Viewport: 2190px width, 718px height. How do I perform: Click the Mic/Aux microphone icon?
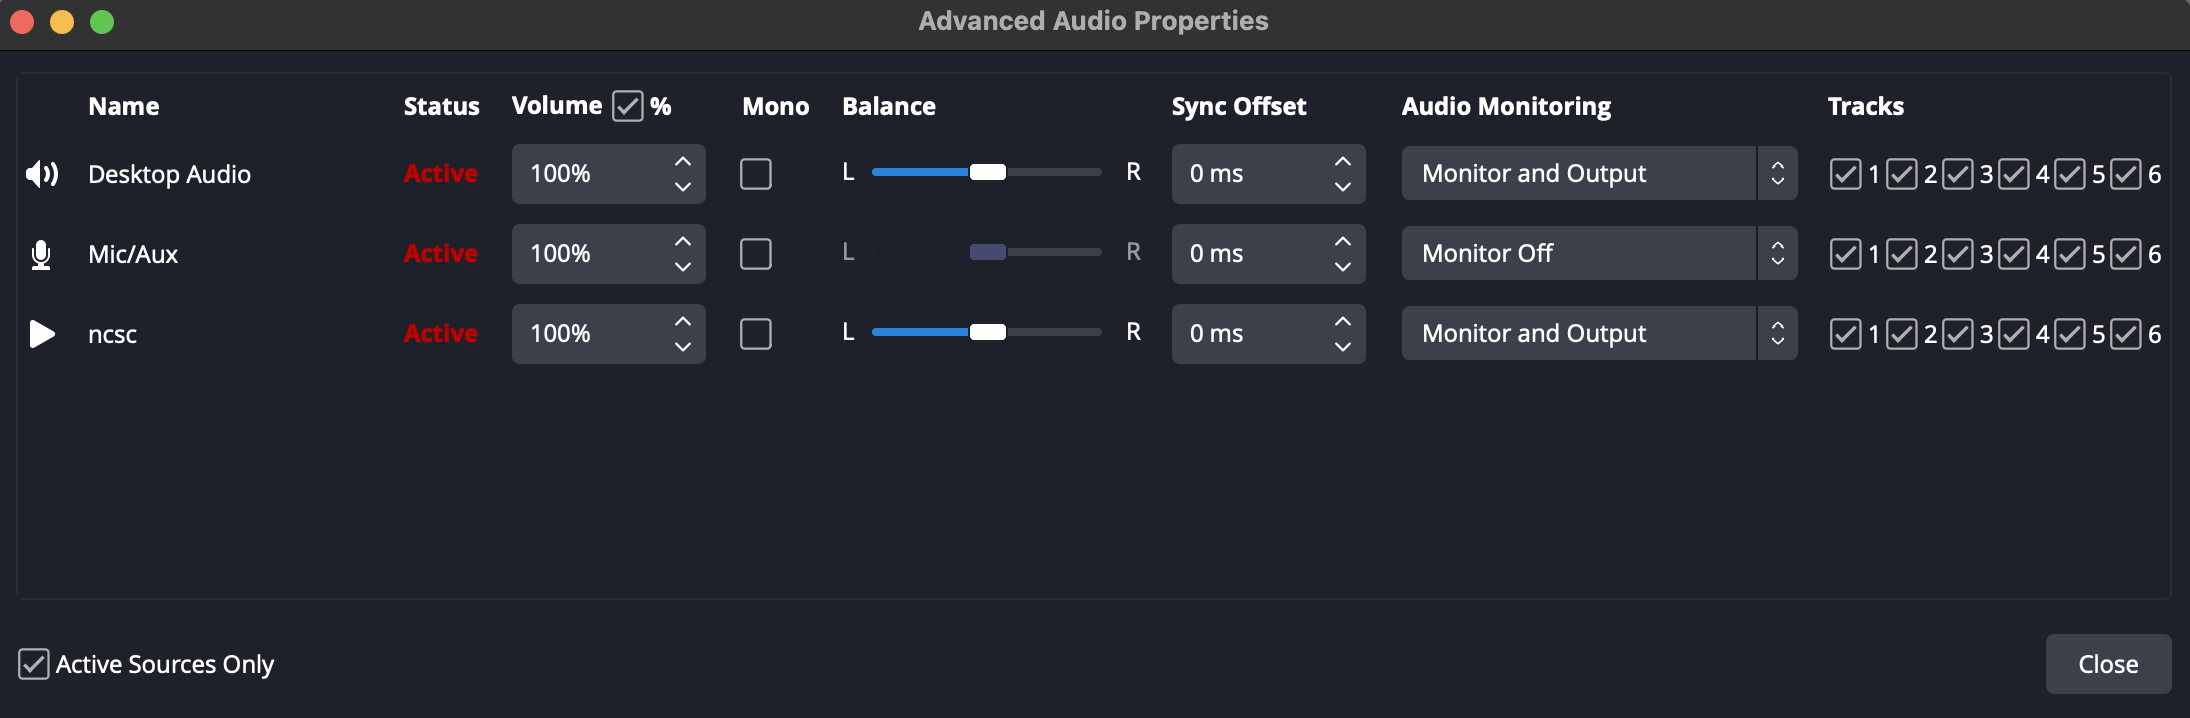pos(41,254)
